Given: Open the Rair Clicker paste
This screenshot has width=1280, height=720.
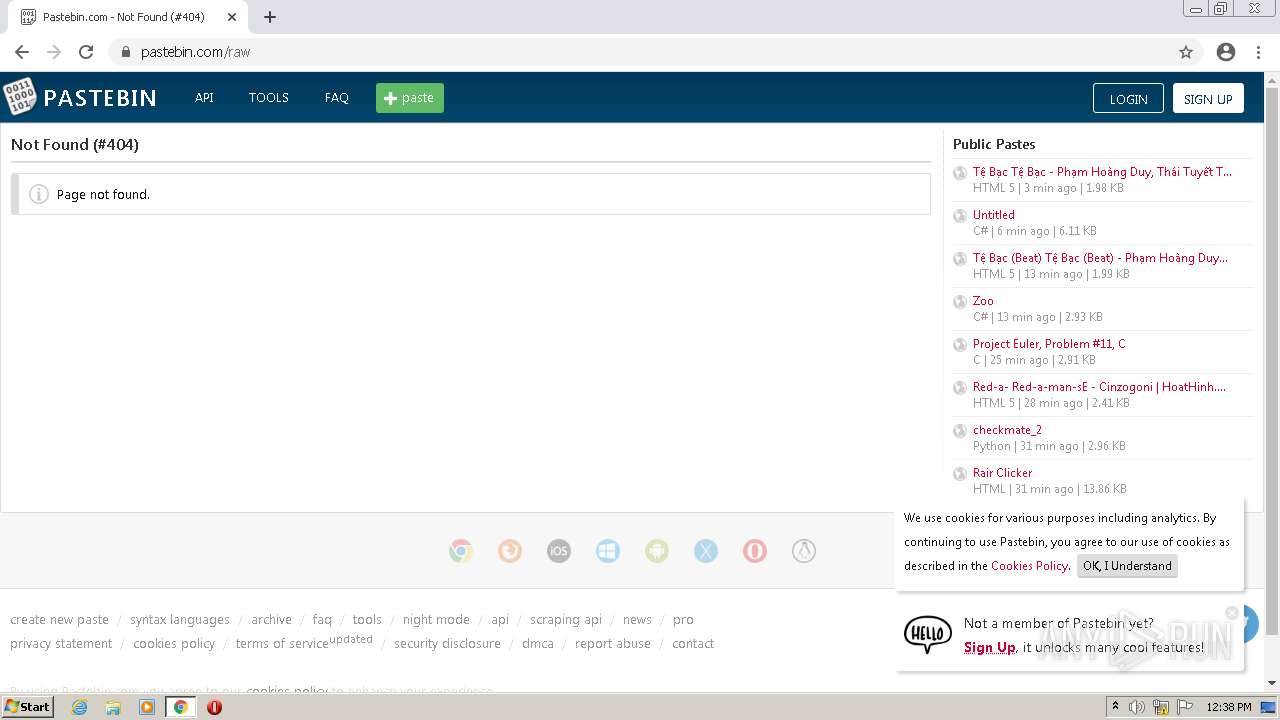Looking at the screenshot, I should [1002, 473].
